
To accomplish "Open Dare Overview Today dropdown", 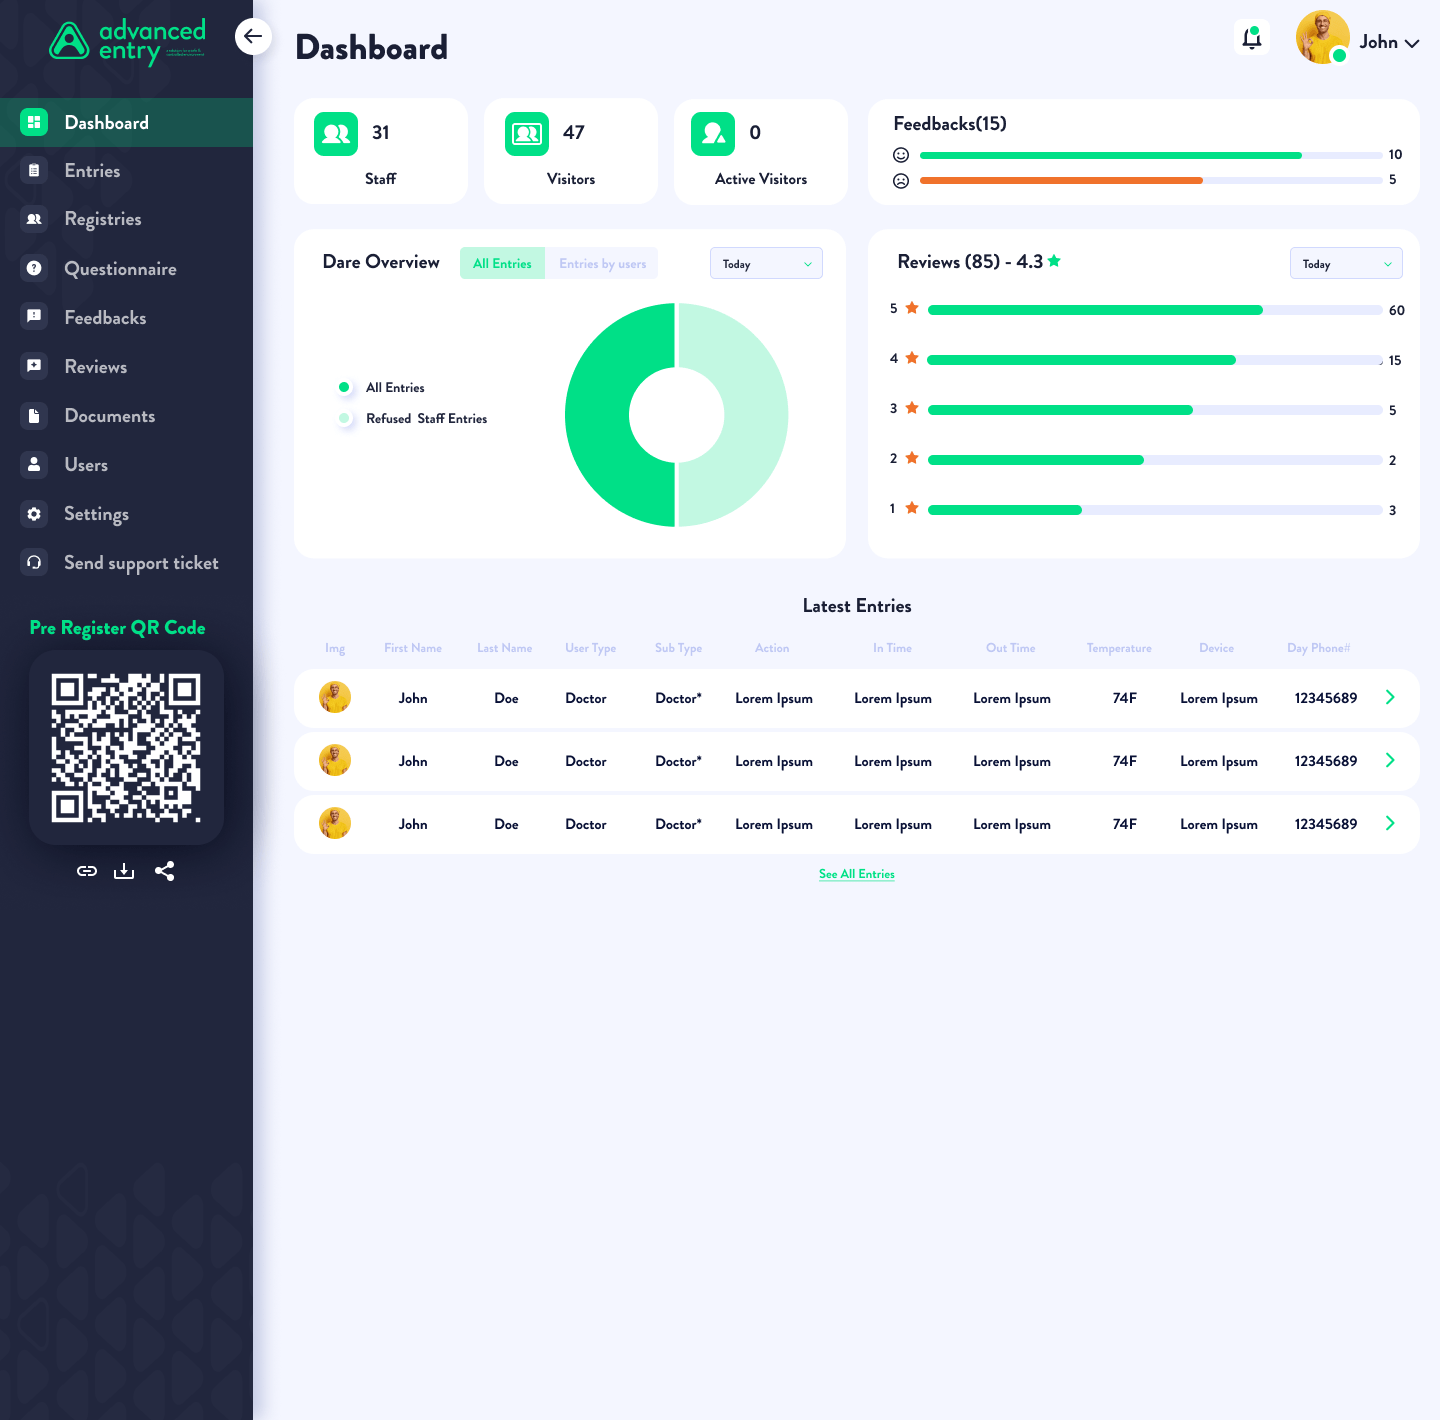I will coord(766,264).
